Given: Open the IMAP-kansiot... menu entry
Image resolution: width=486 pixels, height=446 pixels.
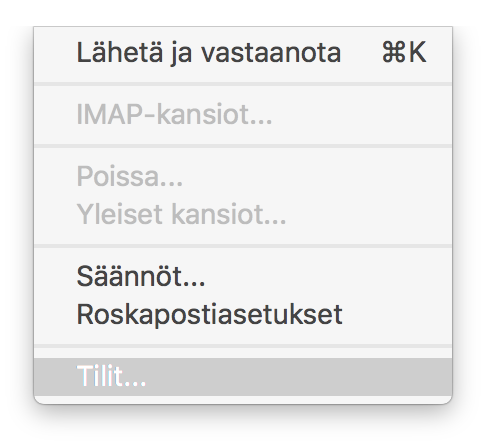Looking at the screenshot, I should [x=243, y=115].
